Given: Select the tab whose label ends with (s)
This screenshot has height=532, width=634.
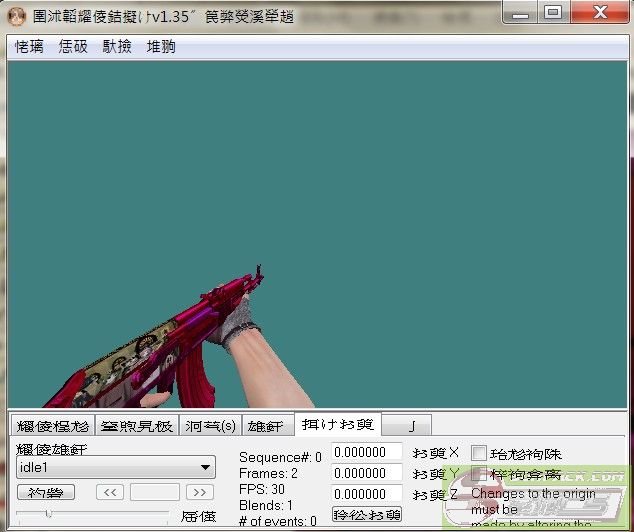Looking at the screenshot, I should point(210,425).
